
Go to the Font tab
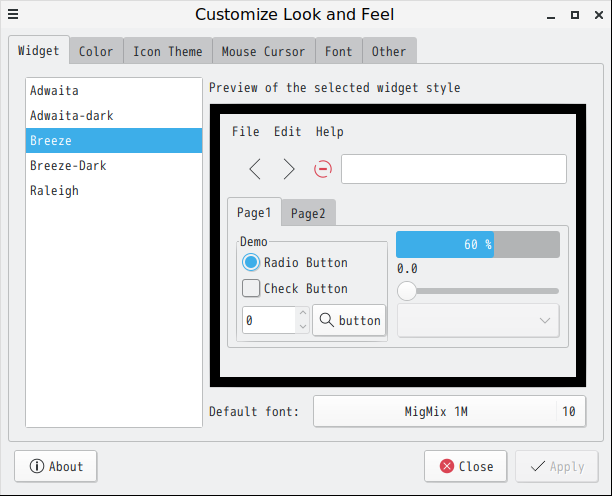tap(339, 51)
